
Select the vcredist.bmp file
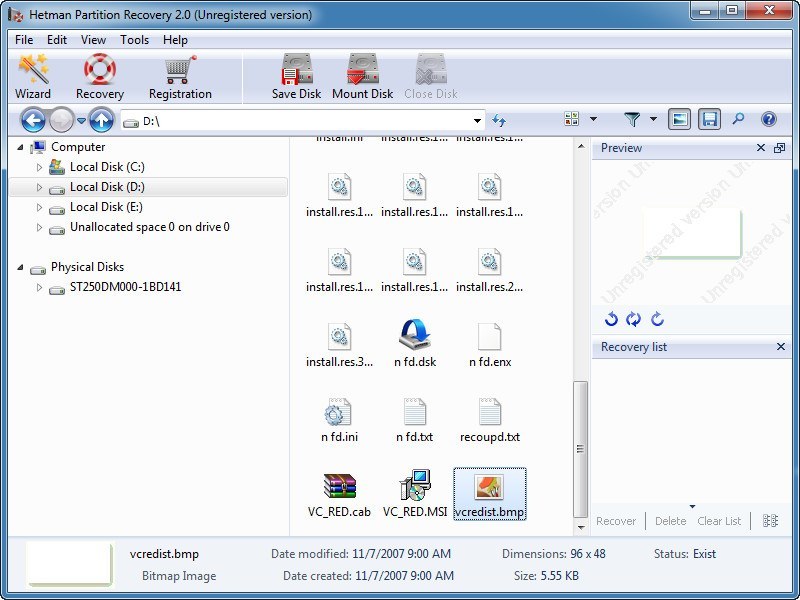489,492
